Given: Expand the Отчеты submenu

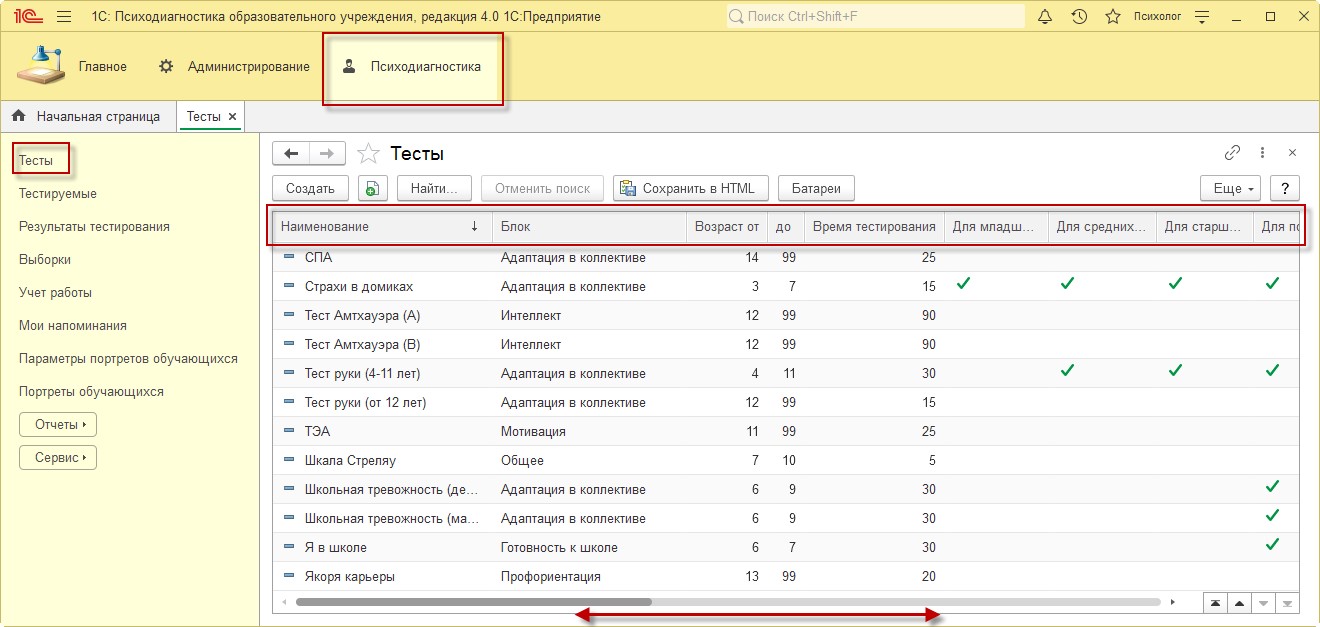Looking at the screenshot, I should [x=58, y=424].
